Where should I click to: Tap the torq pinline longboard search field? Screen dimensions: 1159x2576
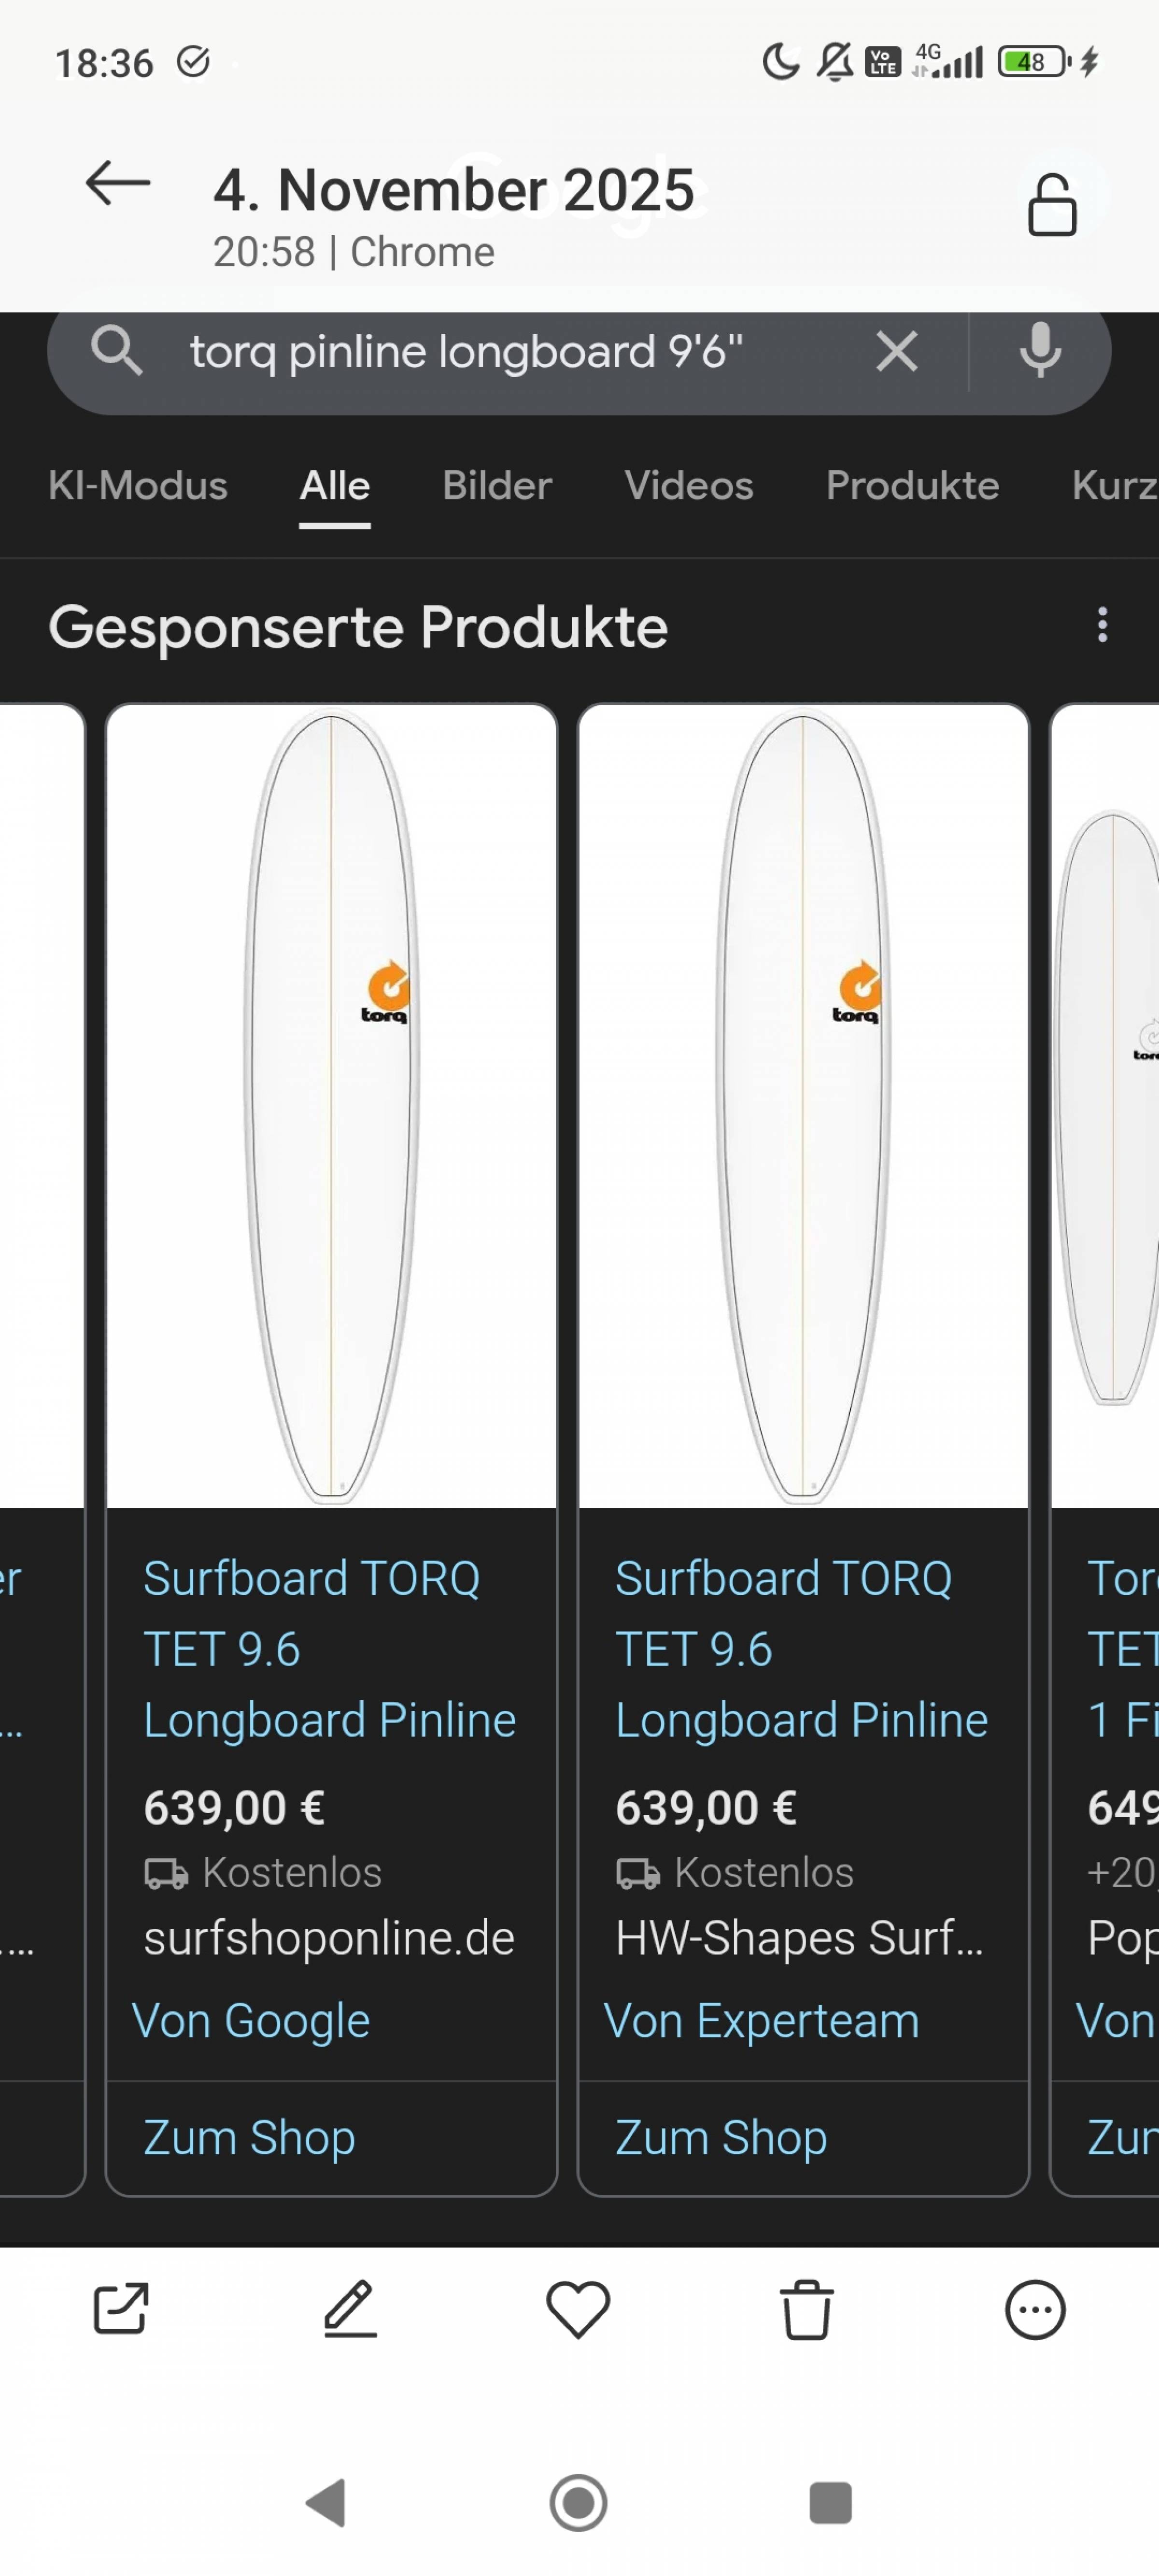pos(500,352)
